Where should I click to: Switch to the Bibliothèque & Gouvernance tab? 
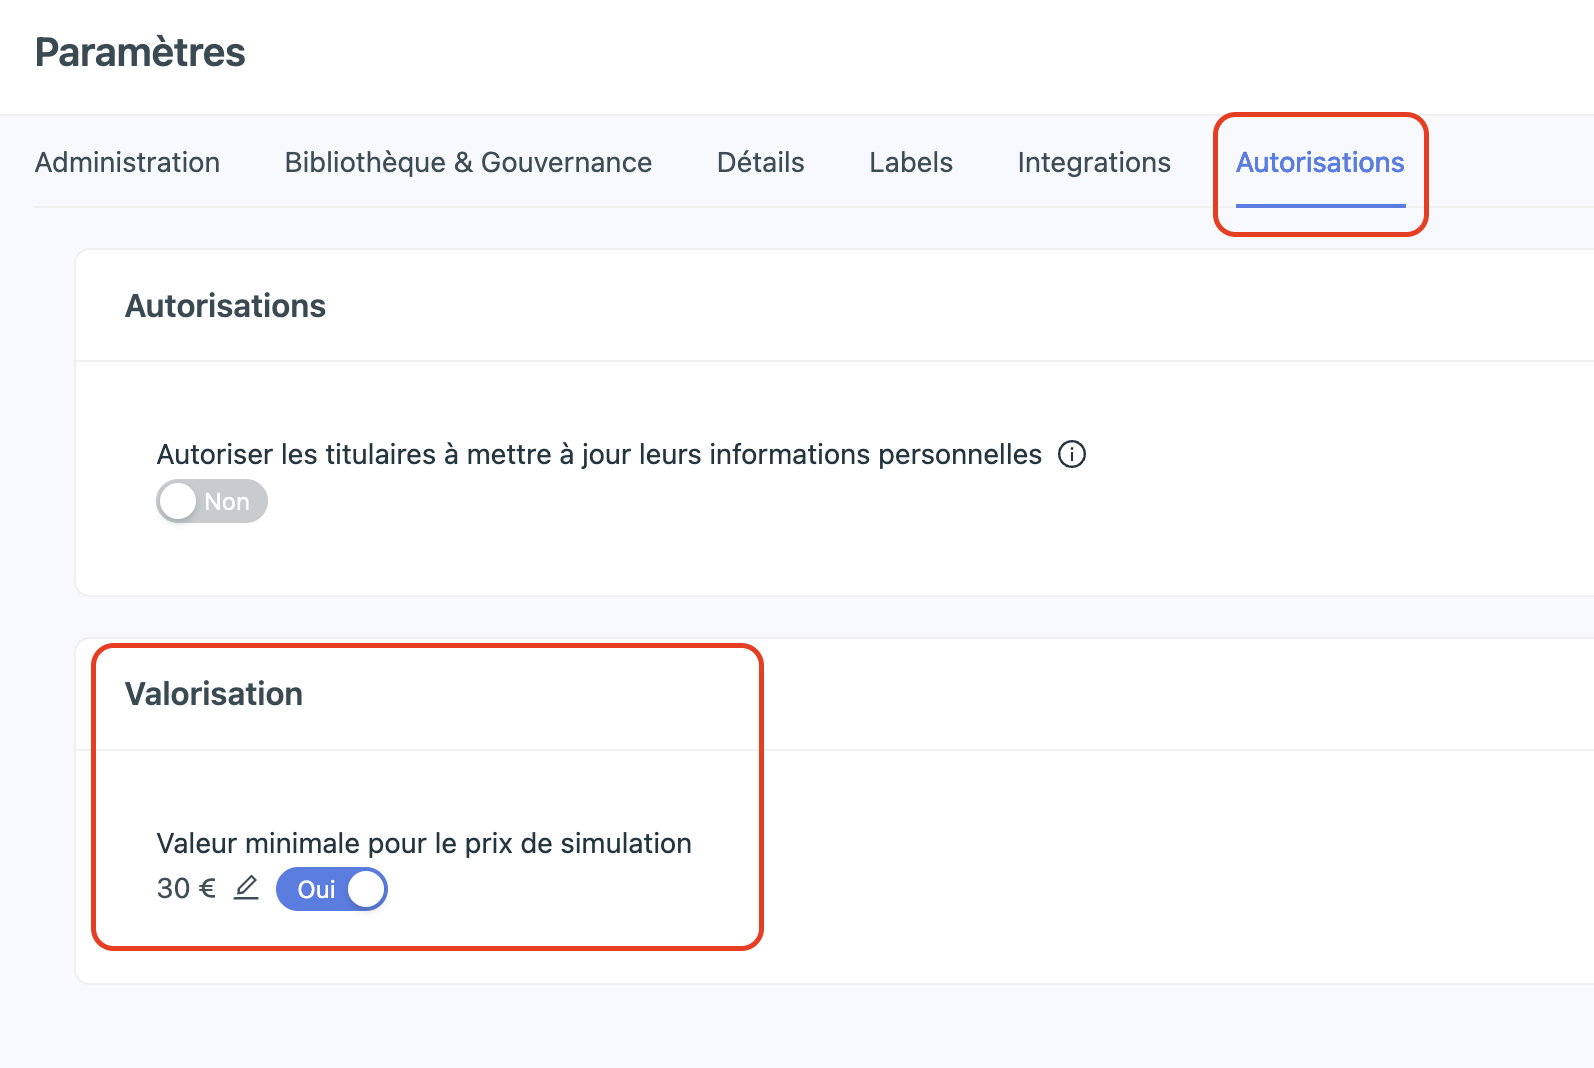coord(468,162)
